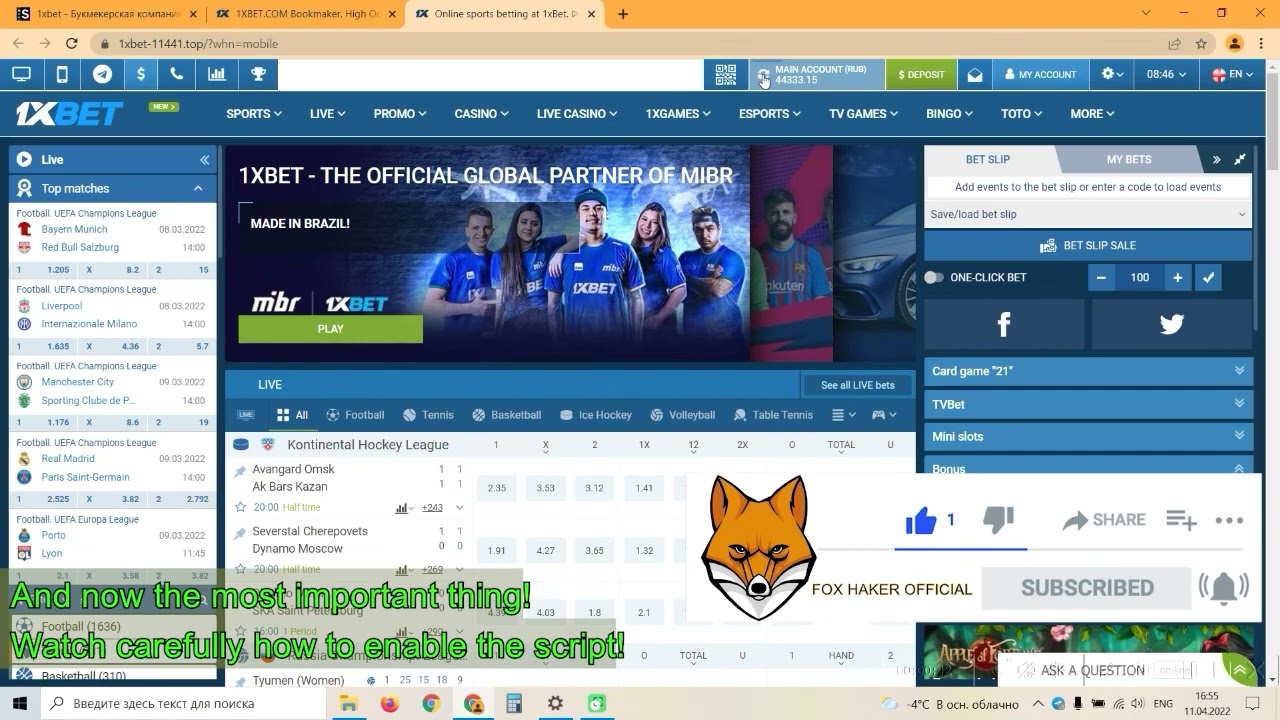The image size is (1280, 720).
Task: Select the Football live filter
Action: pos(356,415)
